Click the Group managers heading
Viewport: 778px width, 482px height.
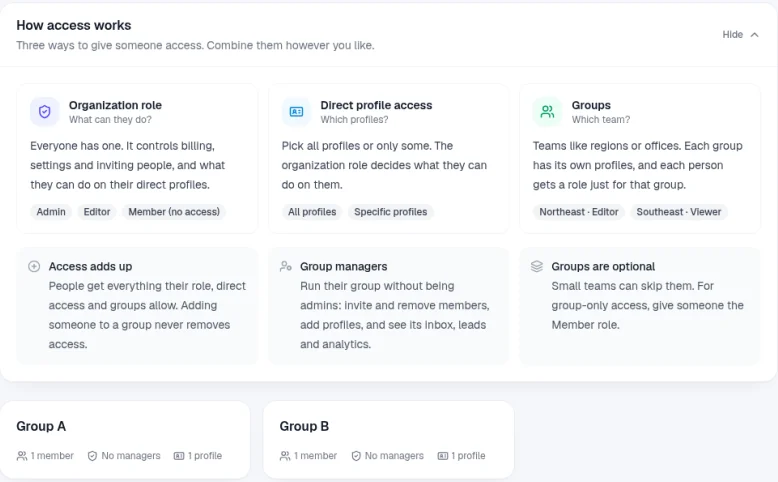(x=343, y=267)
